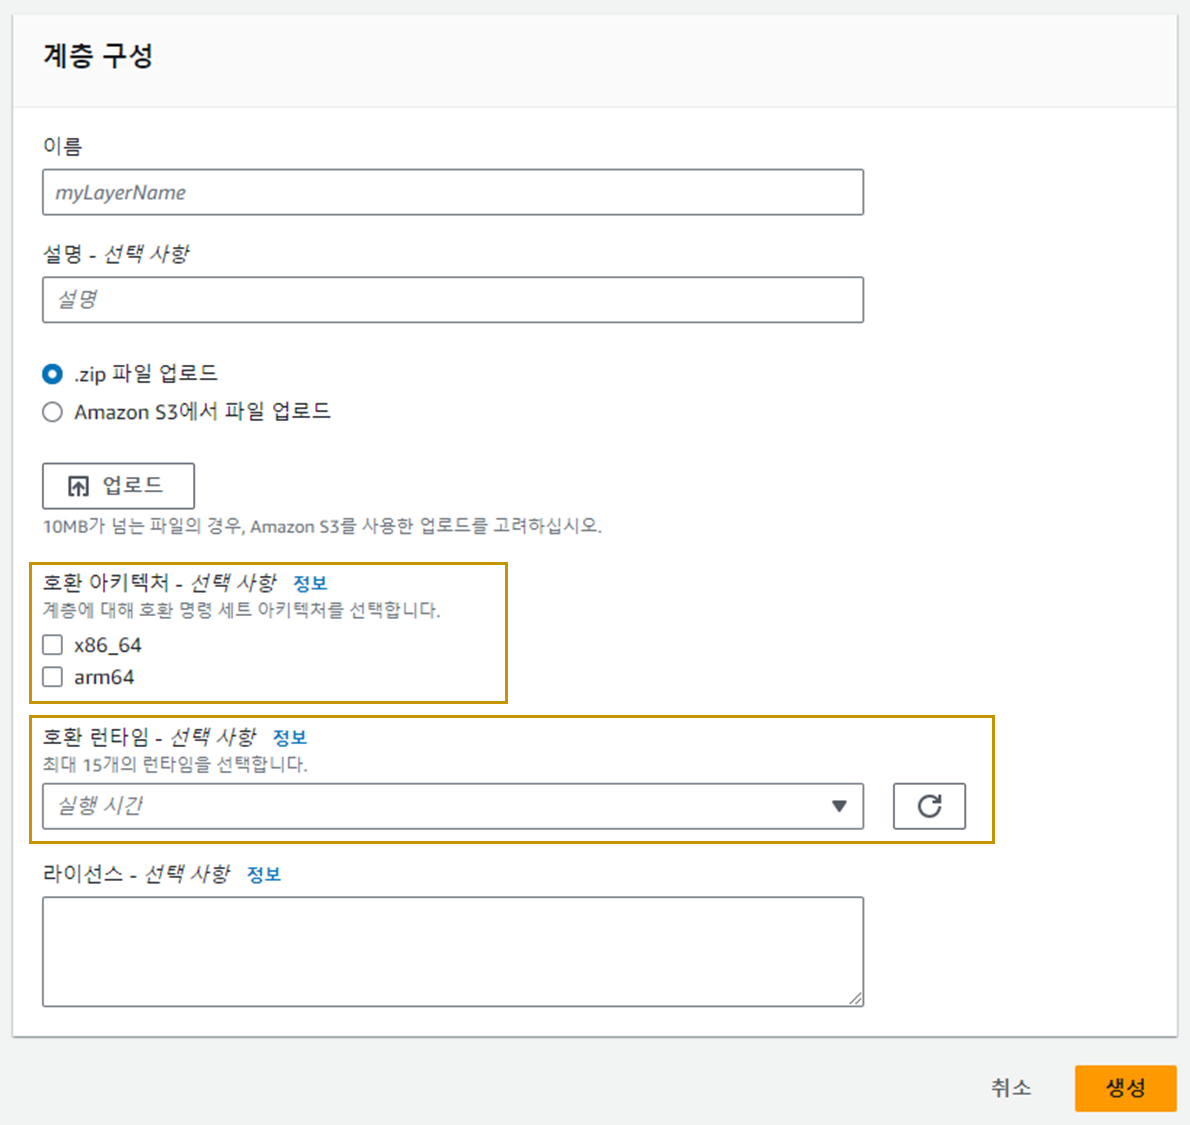Check the arm64 architecture checkbox
Image resolution: width=1190 pixels, height=1125 pixels.
pyautogui.click(x=52, y=677)
